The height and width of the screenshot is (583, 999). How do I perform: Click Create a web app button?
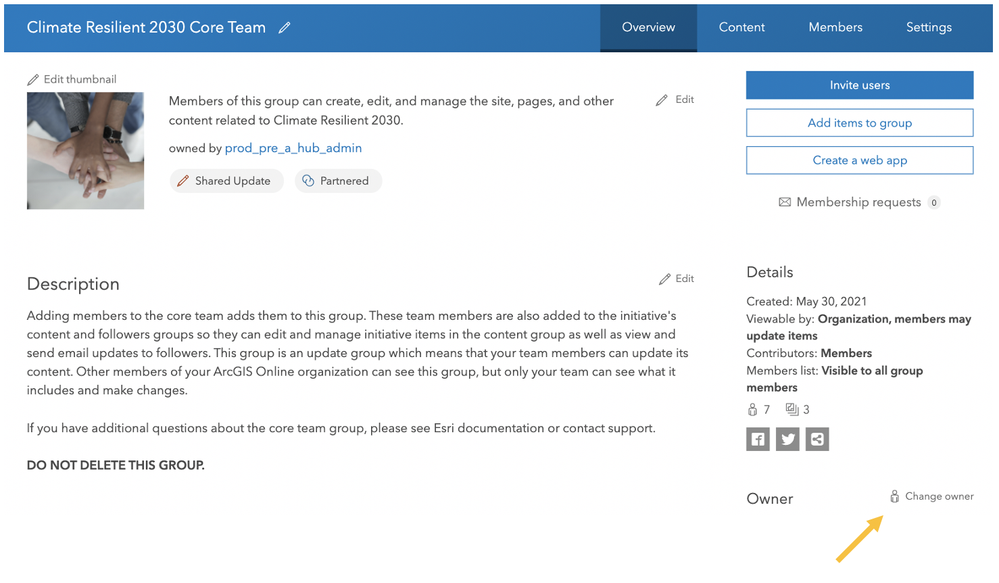click(859, 160)
